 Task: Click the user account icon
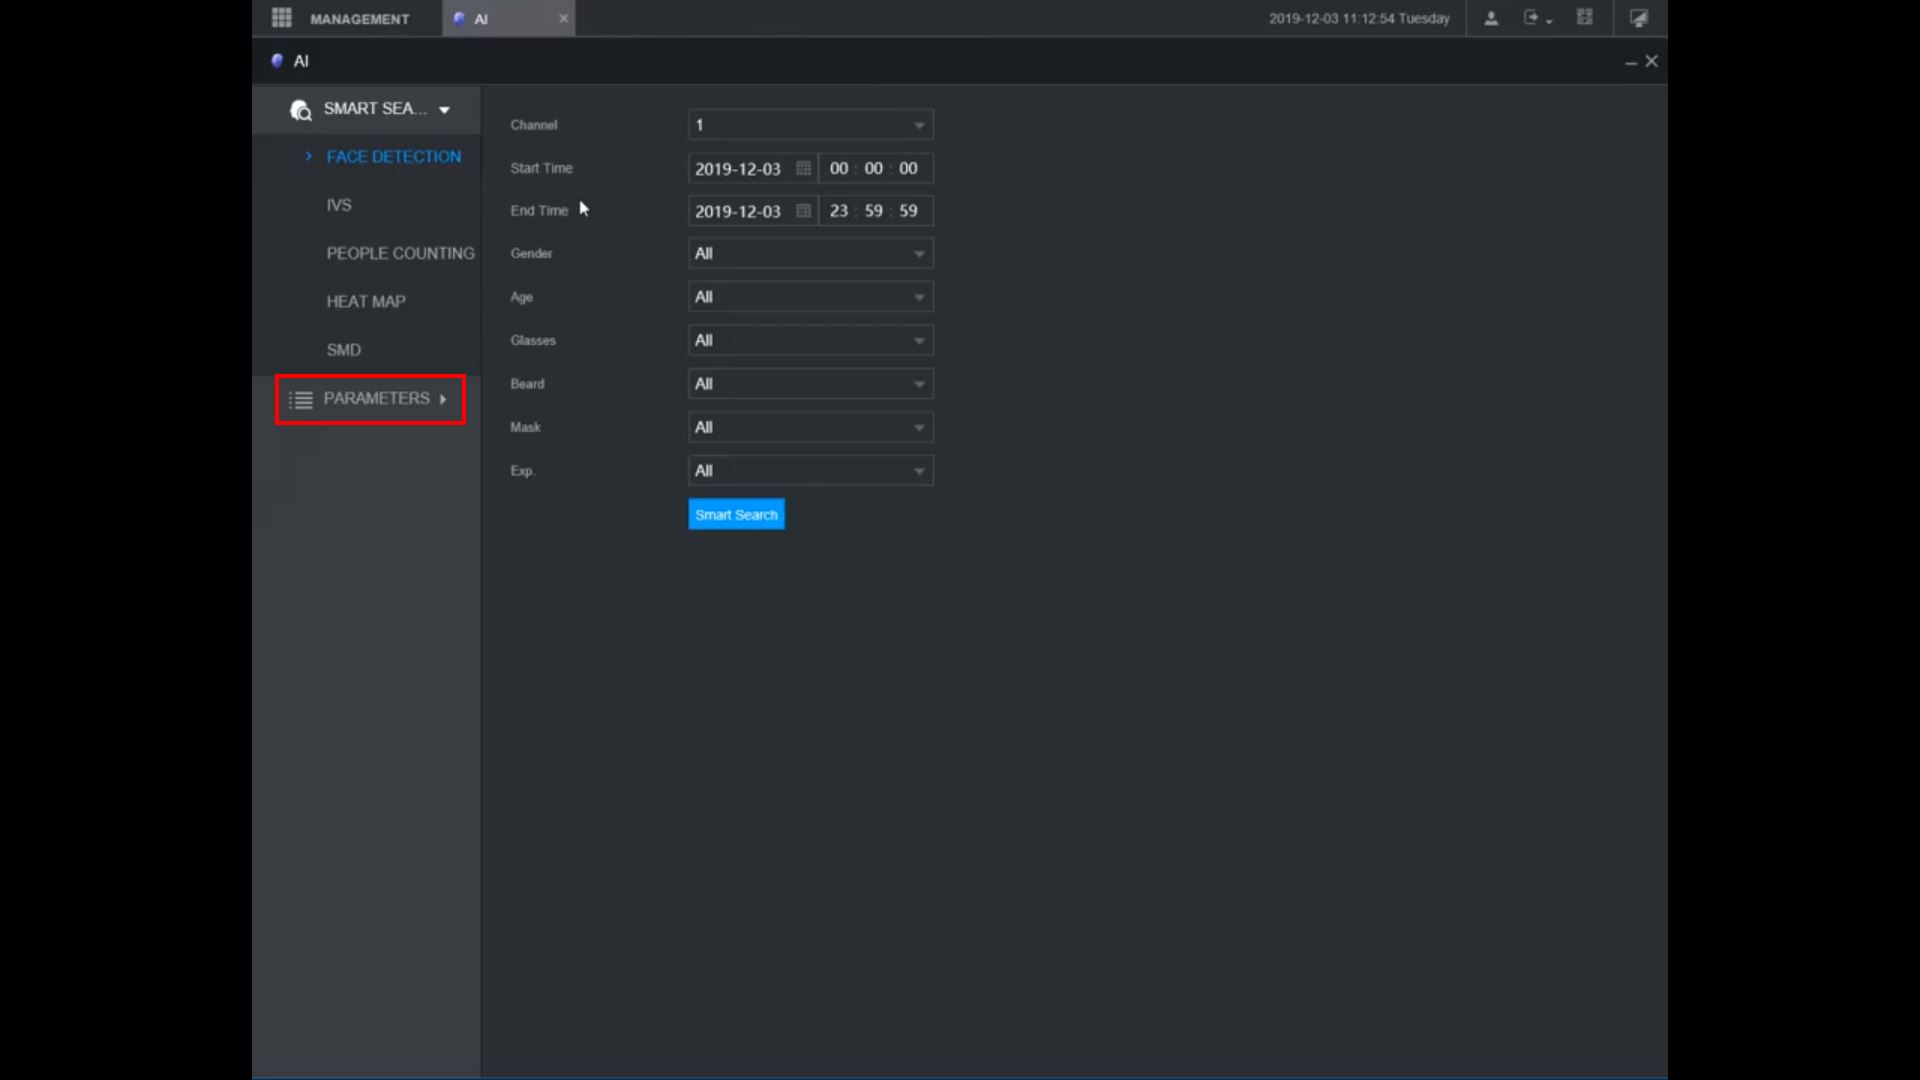tap(1491, 18)
